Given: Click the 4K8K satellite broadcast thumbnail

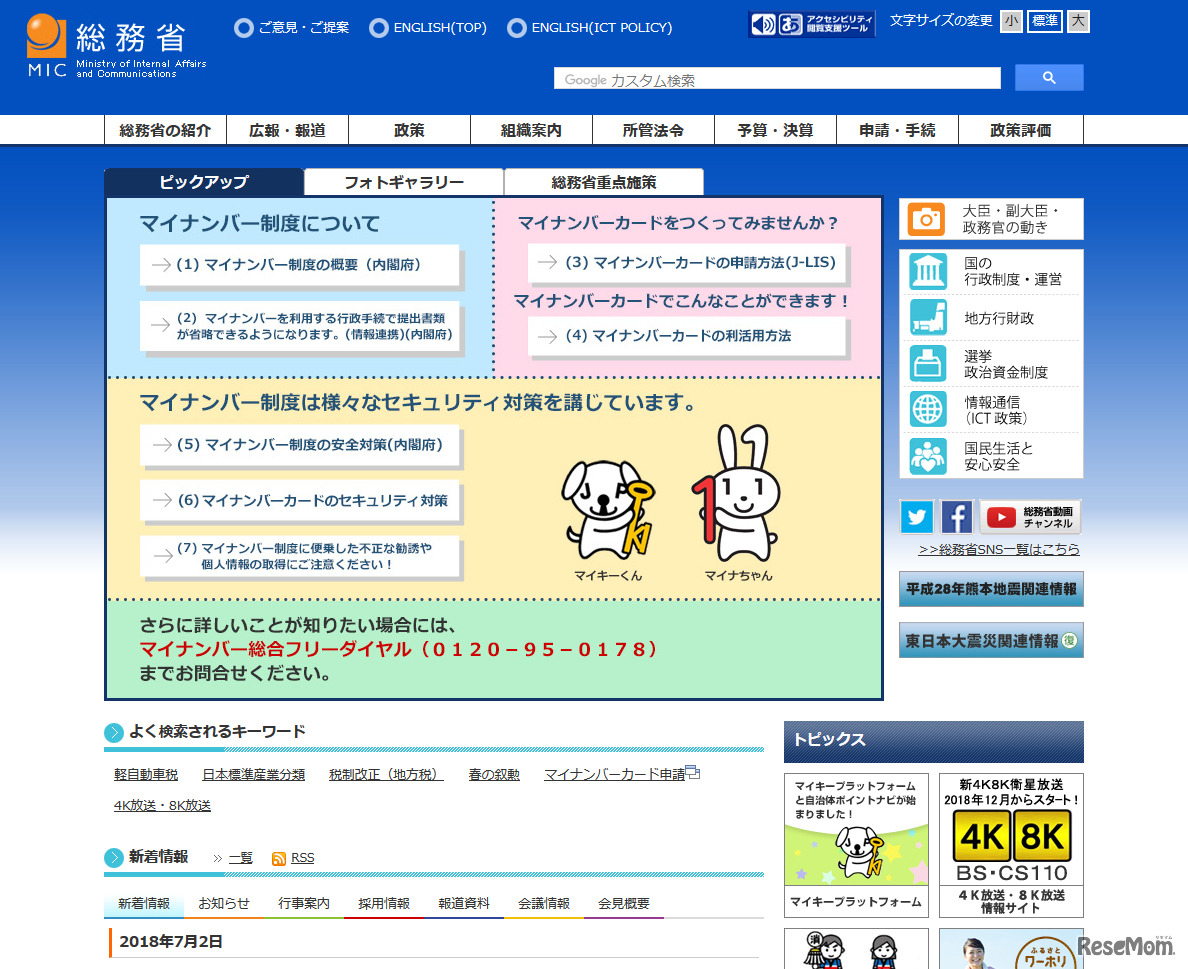Looking at the screenshot, I should (x=1010, y=845).
